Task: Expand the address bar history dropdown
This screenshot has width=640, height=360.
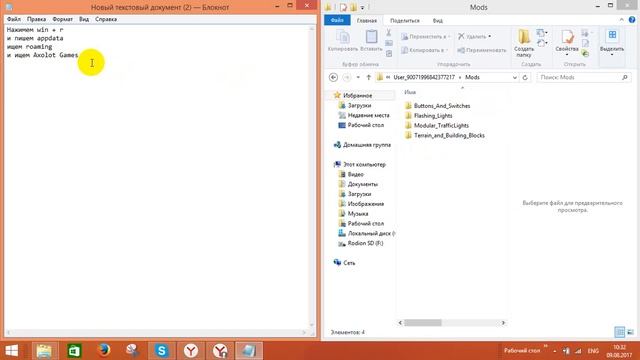Action: point(514,77)
